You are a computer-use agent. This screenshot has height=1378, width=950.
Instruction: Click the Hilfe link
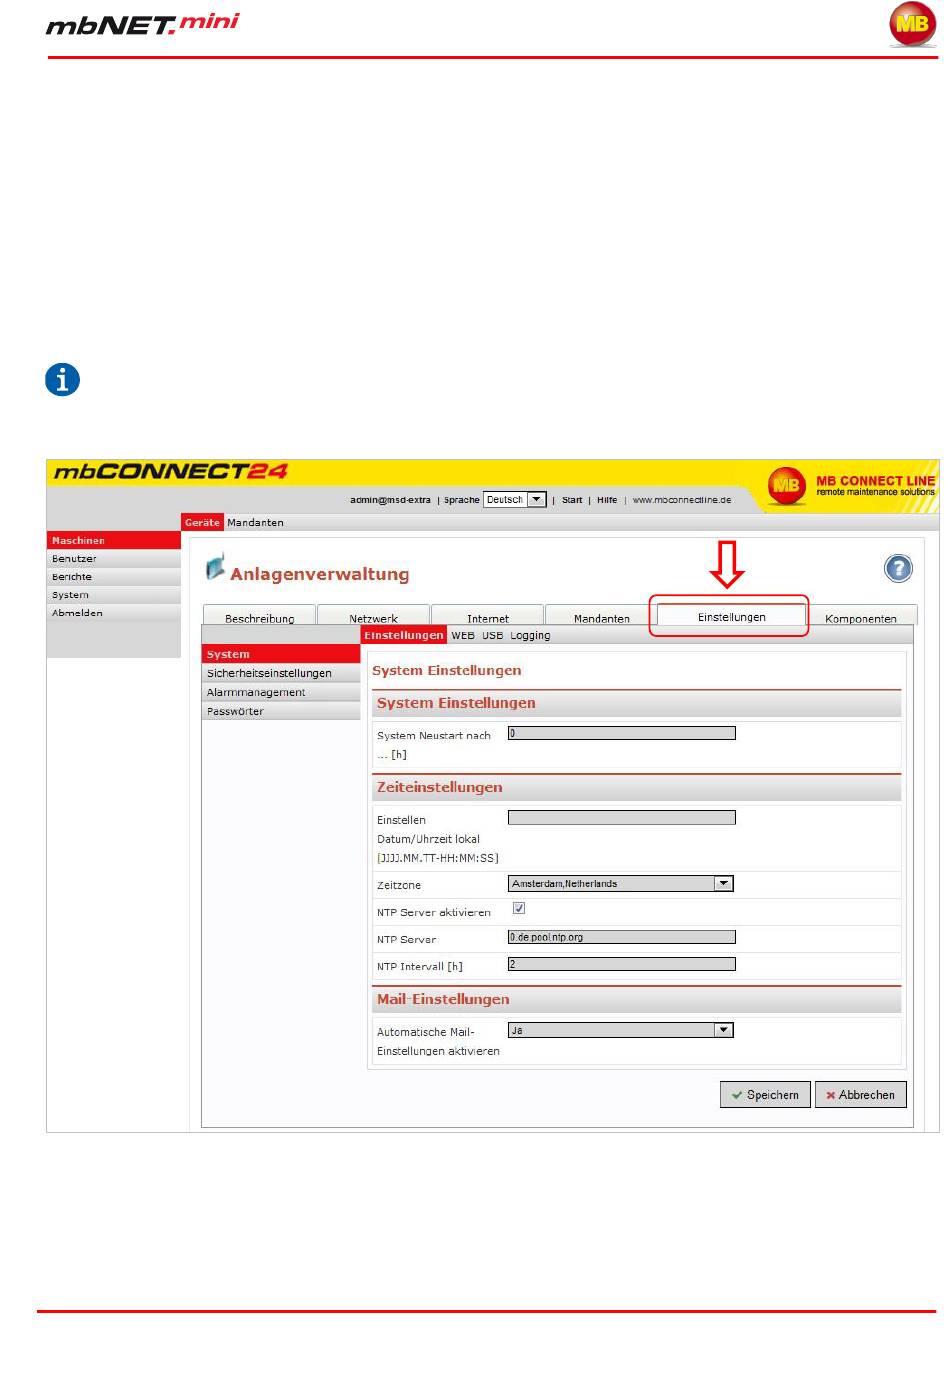point(607,500)
